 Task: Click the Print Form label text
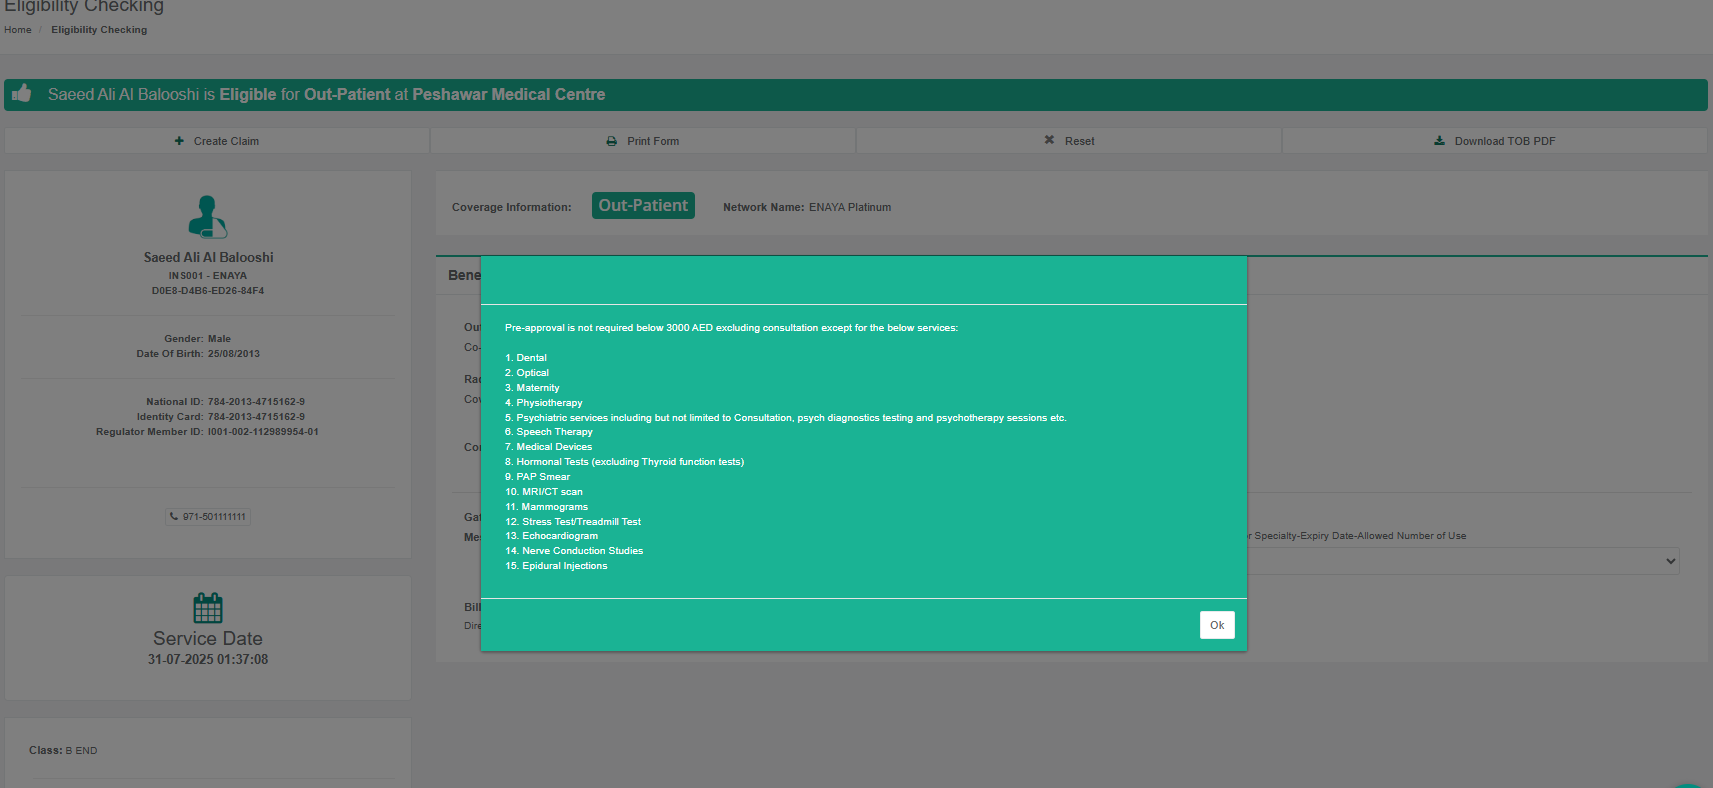(653, 141)
